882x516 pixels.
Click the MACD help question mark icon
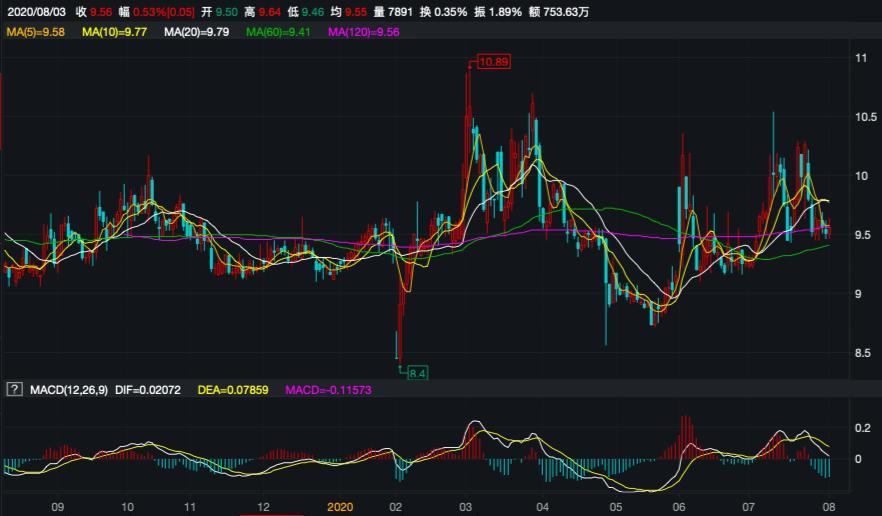coord(14,389)
